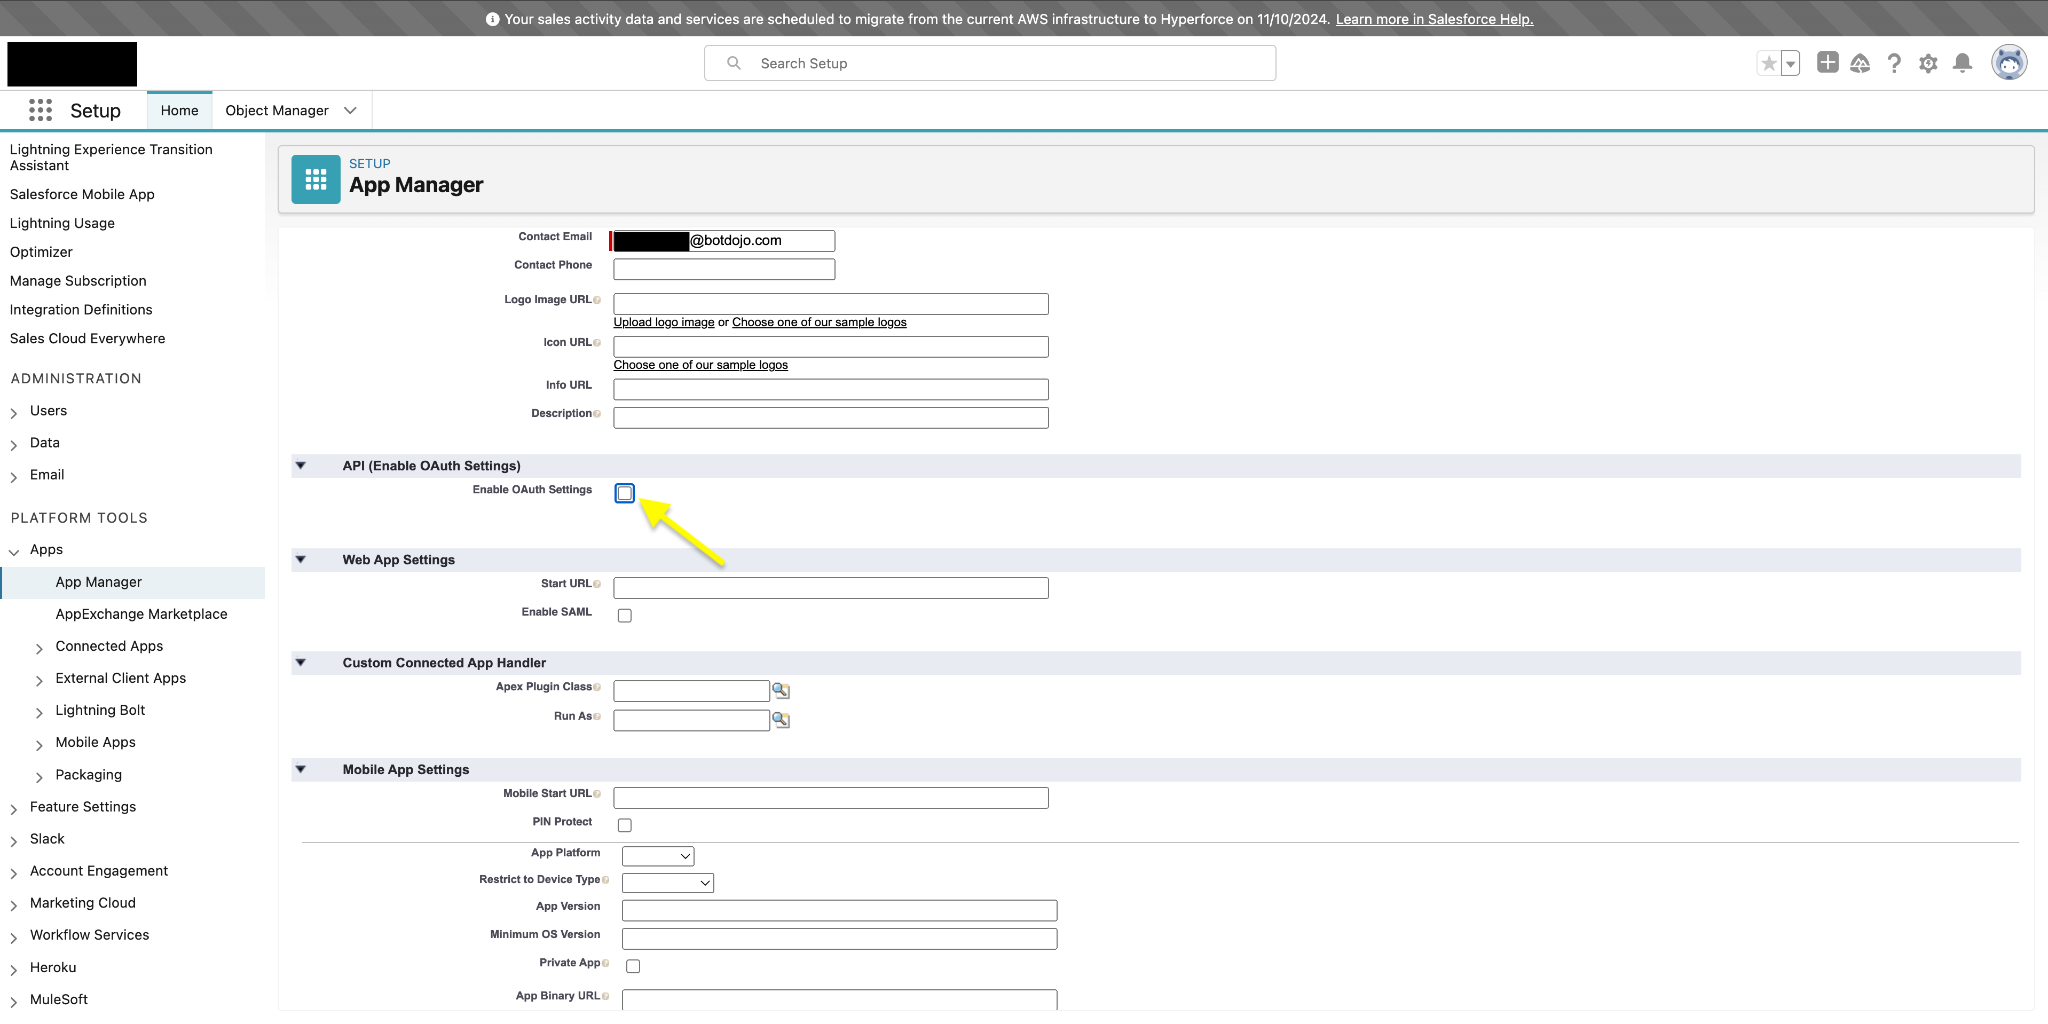This screenshot has width=2048, height=1024.
Task: Click the App Manager header icon
Action: (316, 179)
